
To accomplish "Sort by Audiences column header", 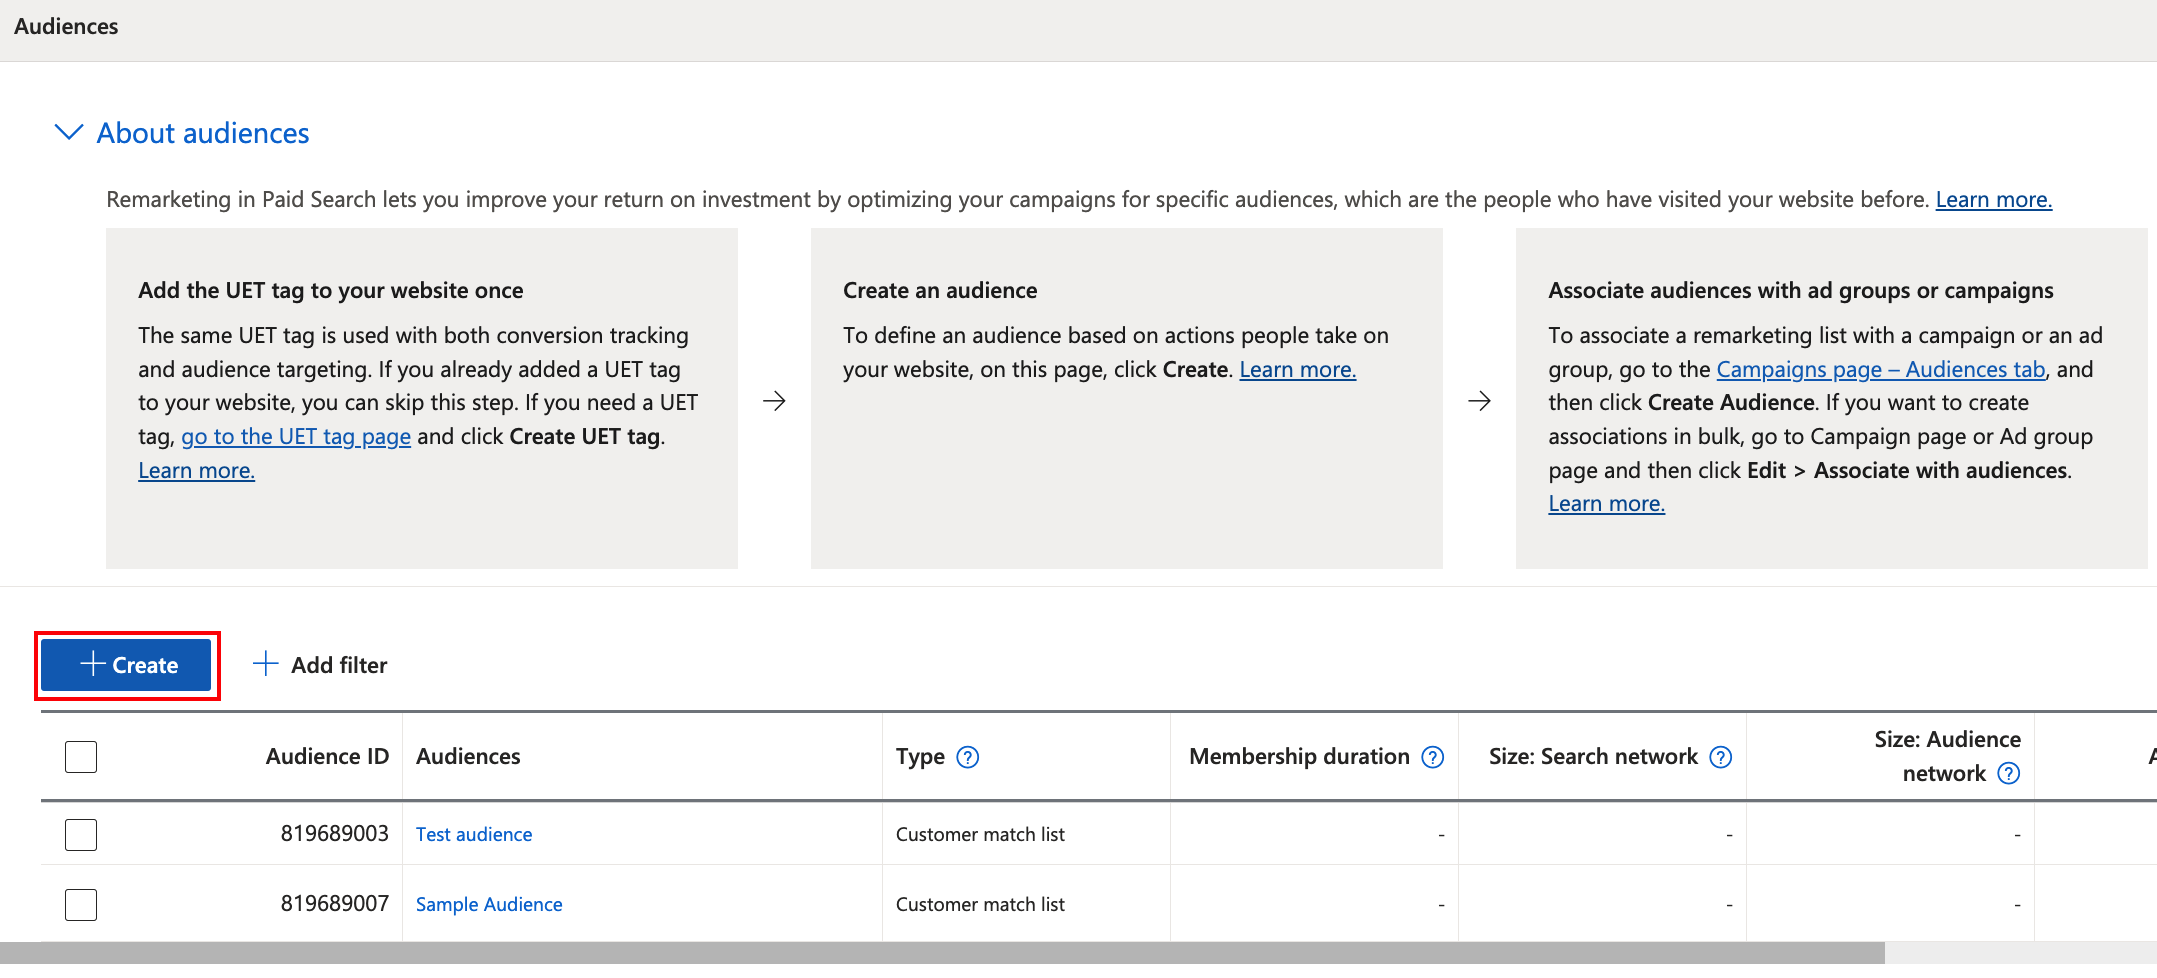I will point(468,757).
